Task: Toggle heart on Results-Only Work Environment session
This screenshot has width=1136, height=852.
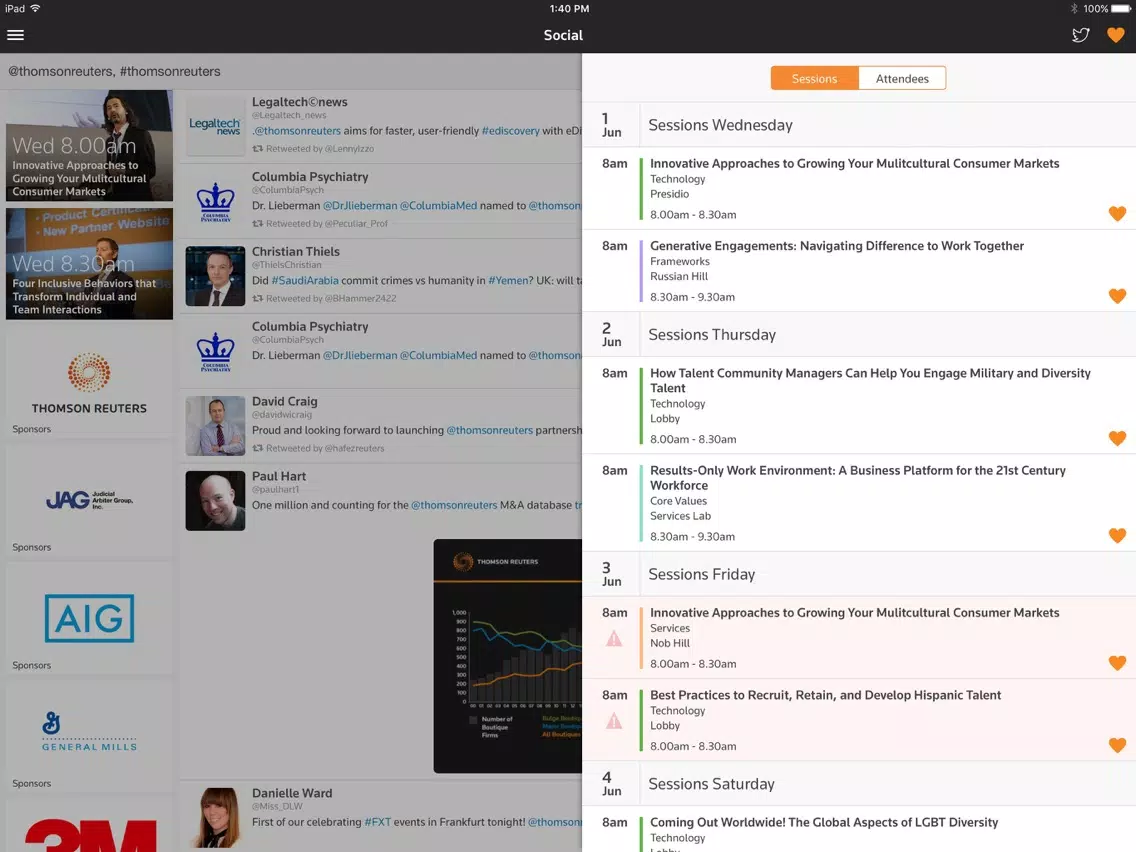Action: pos(1117,535)
